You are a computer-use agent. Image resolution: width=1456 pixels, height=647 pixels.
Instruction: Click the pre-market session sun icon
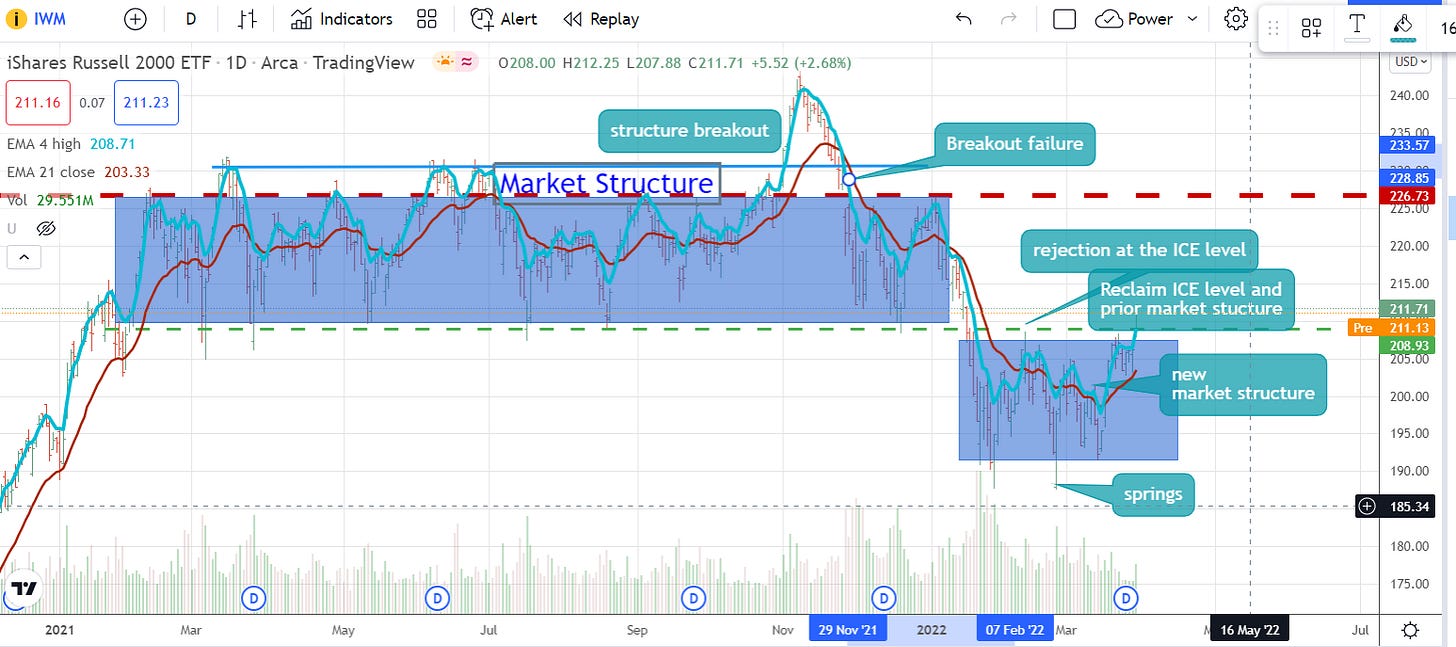(444, 62)
